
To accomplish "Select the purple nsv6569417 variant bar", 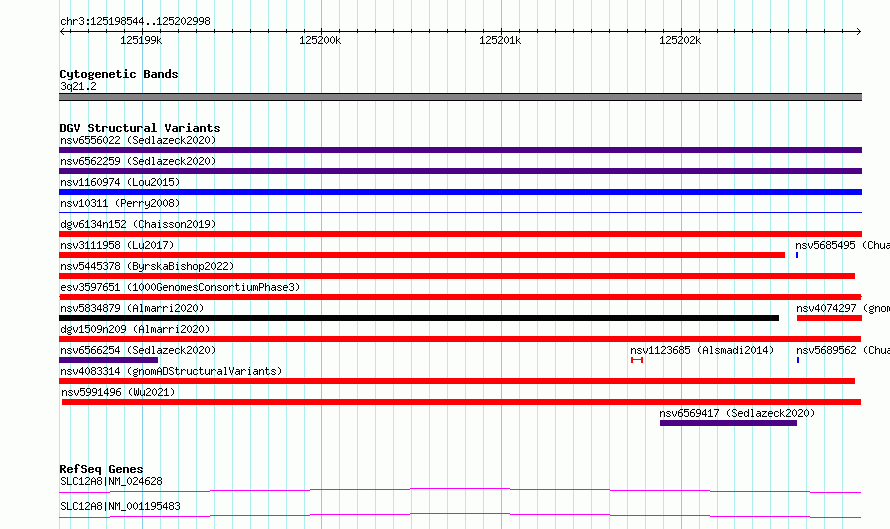I will (728, 423).
